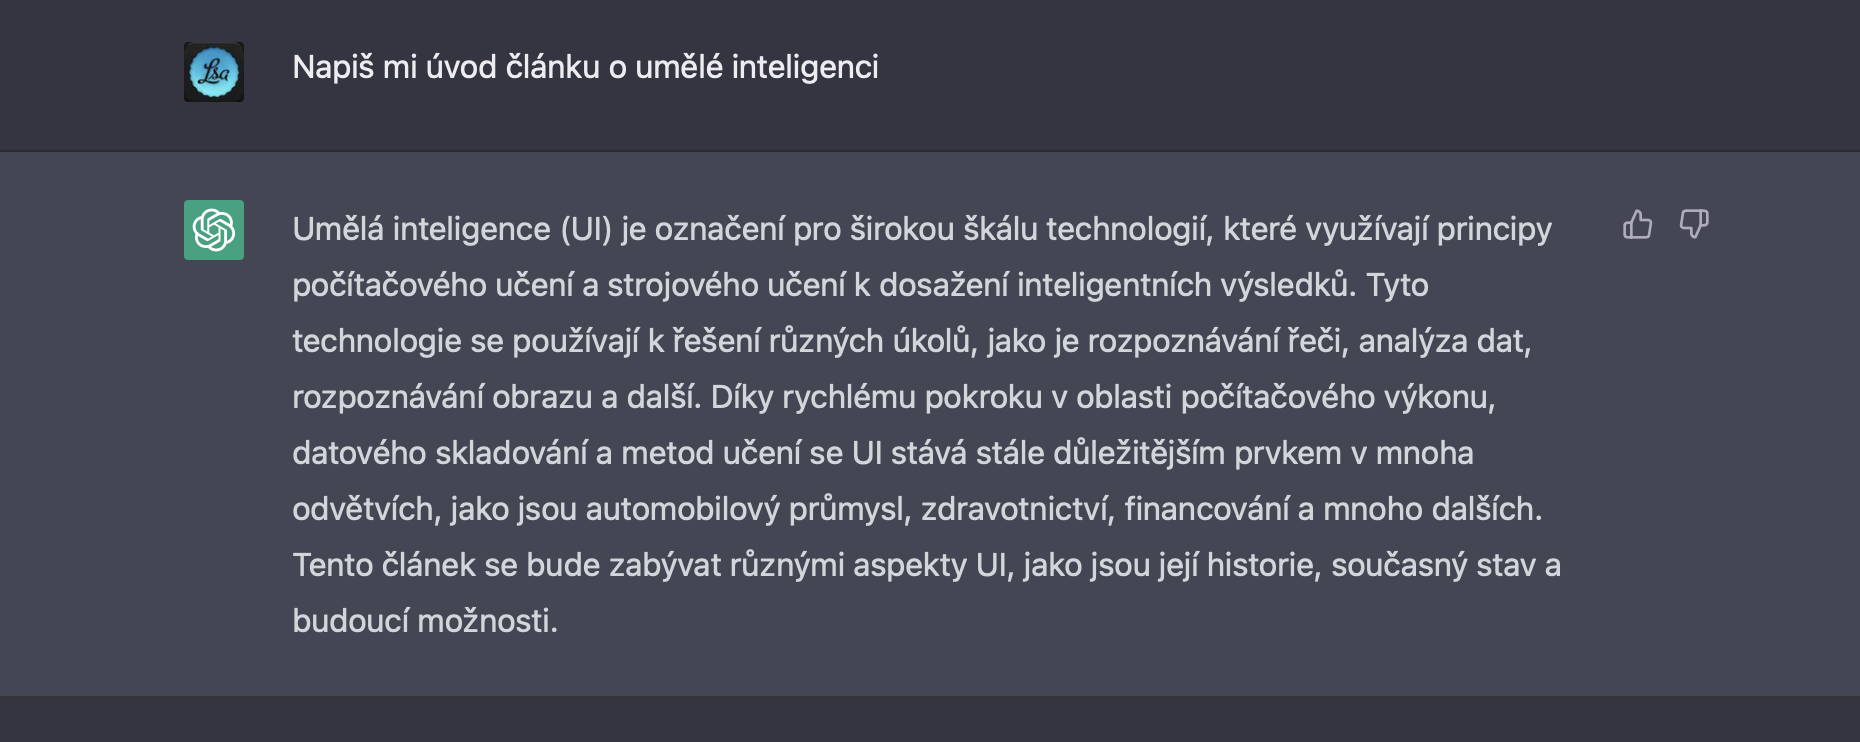Click the word "technologií" in the first line
The height and width of the screenshot is (742, 1860).
(x=1129, y=229)
